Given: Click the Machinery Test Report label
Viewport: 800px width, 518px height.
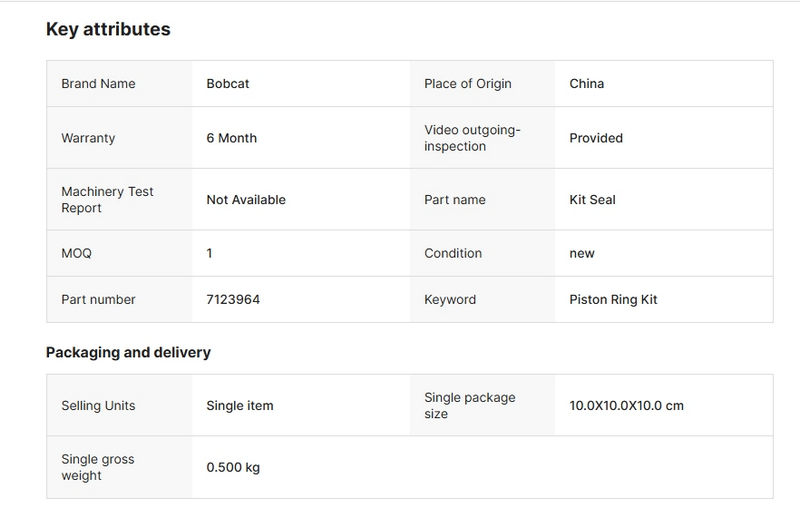Looking at the screenshot, I should click(107, 200).
